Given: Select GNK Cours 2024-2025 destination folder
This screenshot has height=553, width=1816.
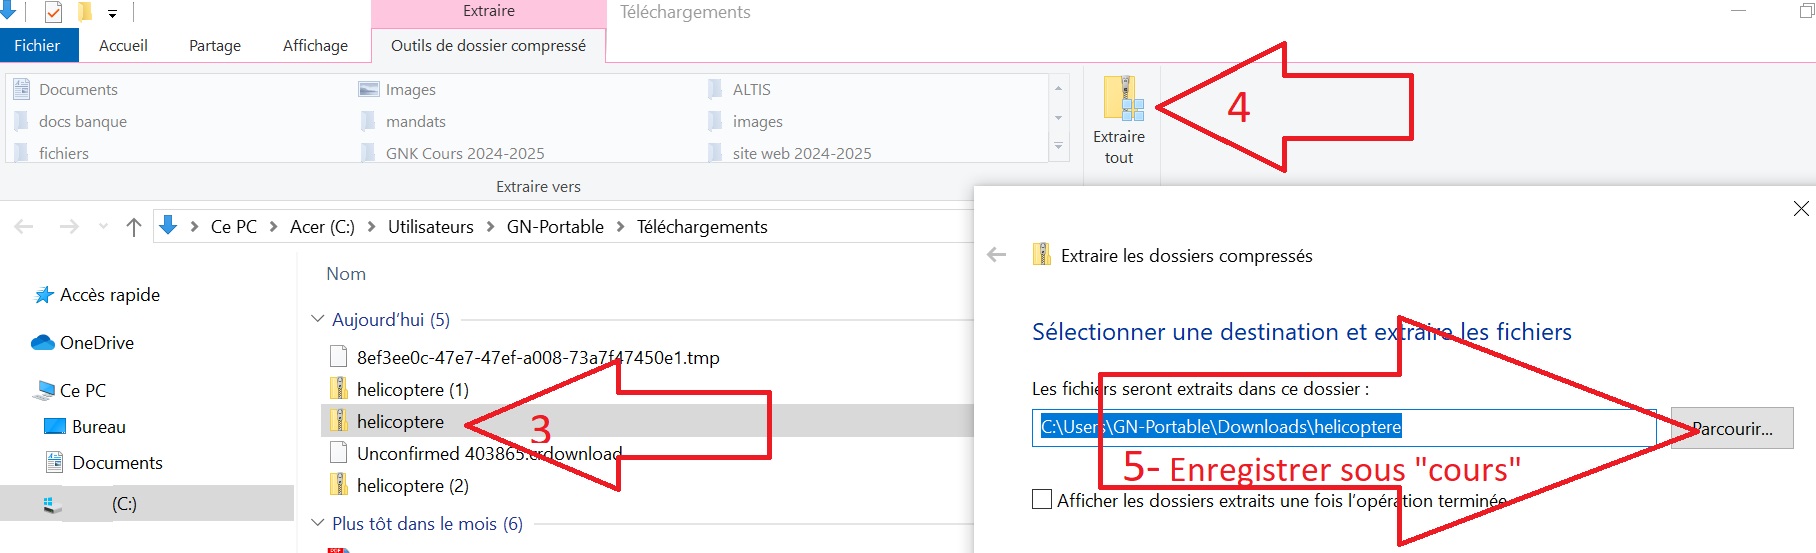Looking at the screenshot, I should pyautogui.click(x=464, y=153).
